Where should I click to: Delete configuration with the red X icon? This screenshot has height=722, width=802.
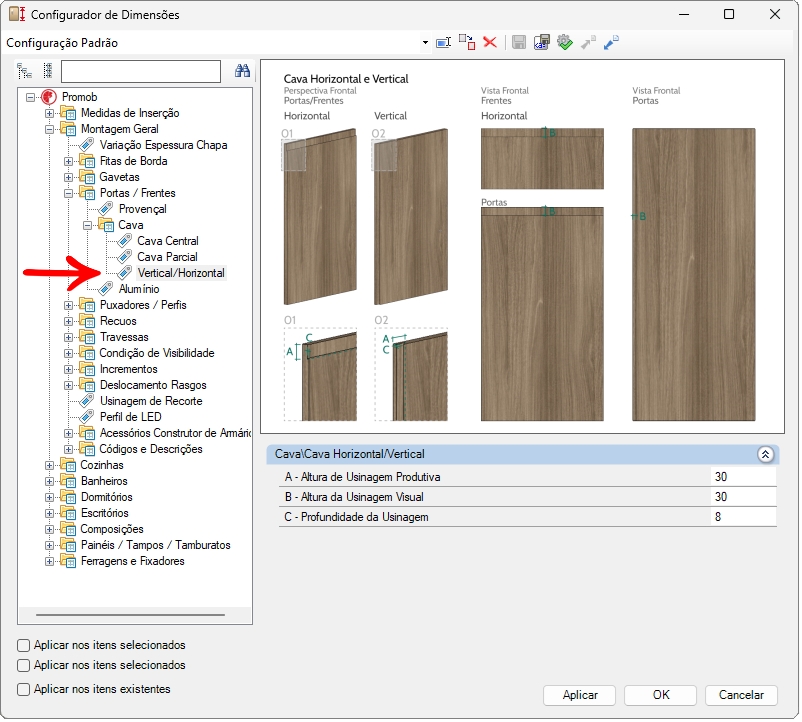coord(490,42)
